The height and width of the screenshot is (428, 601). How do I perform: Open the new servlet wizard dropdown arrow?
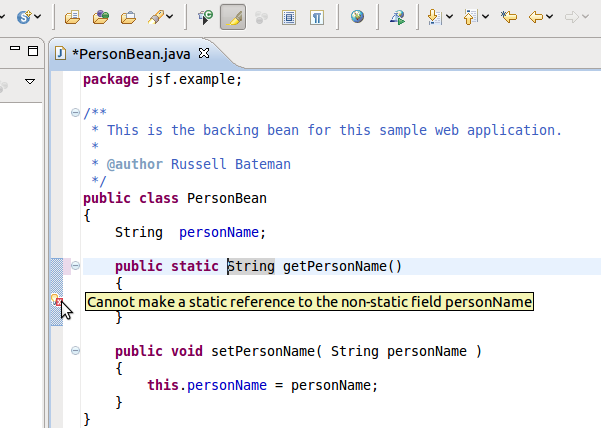pyautogui.click(x=38, y=17)
